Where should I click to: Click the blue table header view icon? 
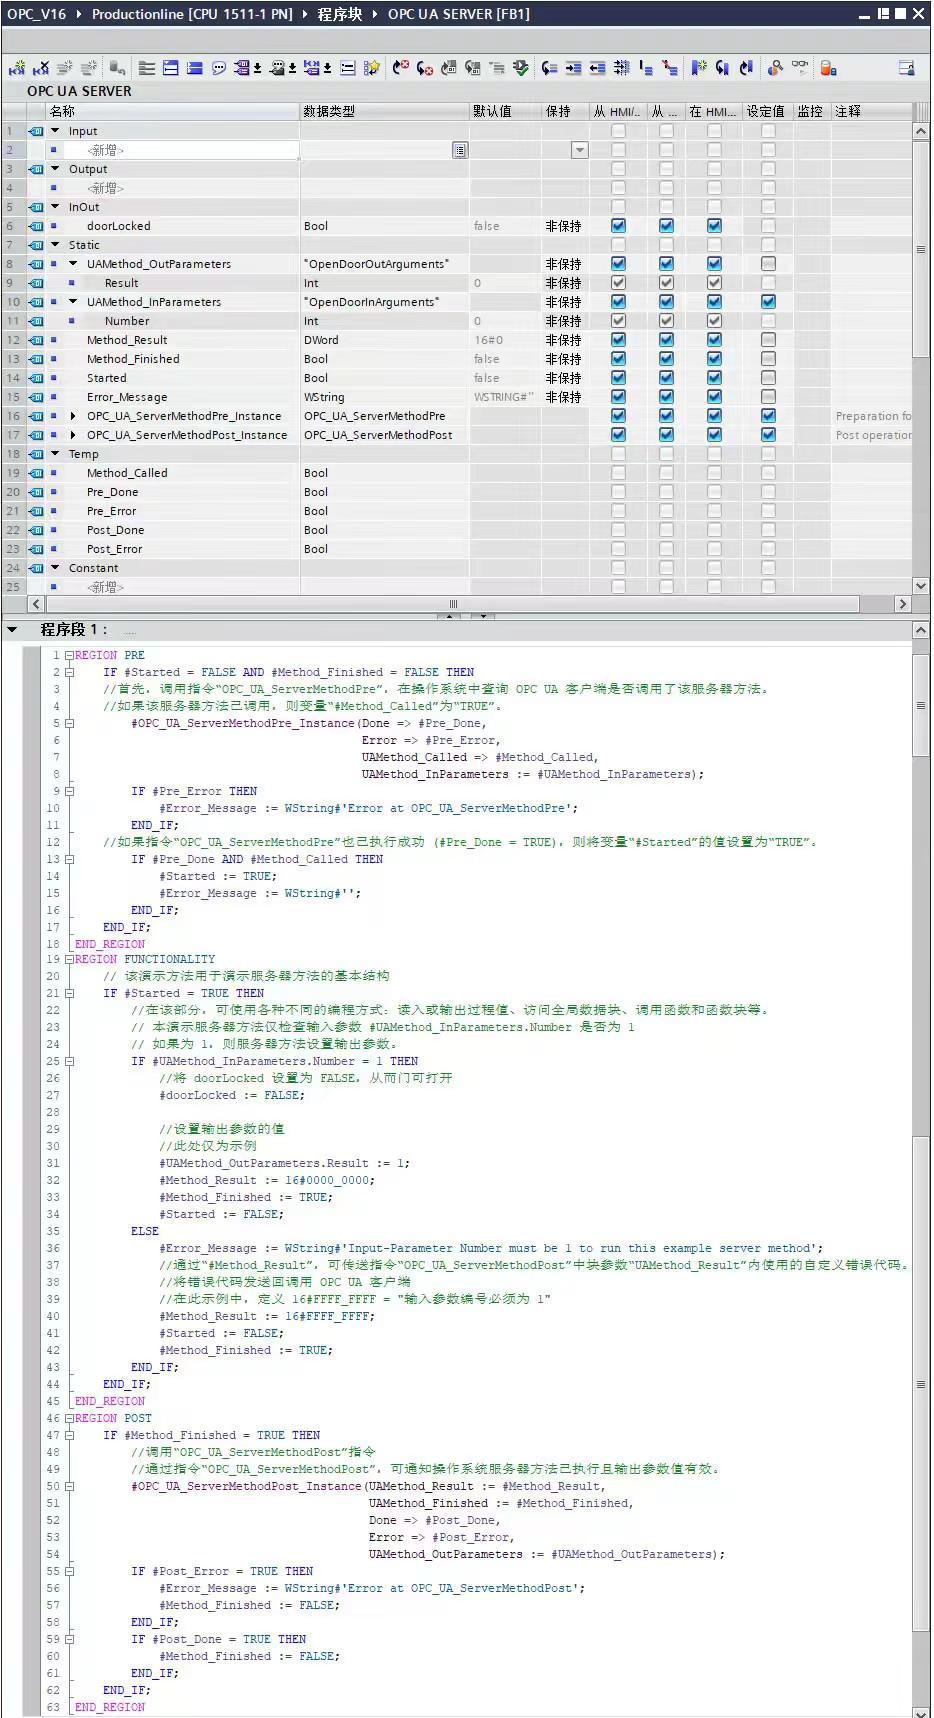click(x=170, y=68)
